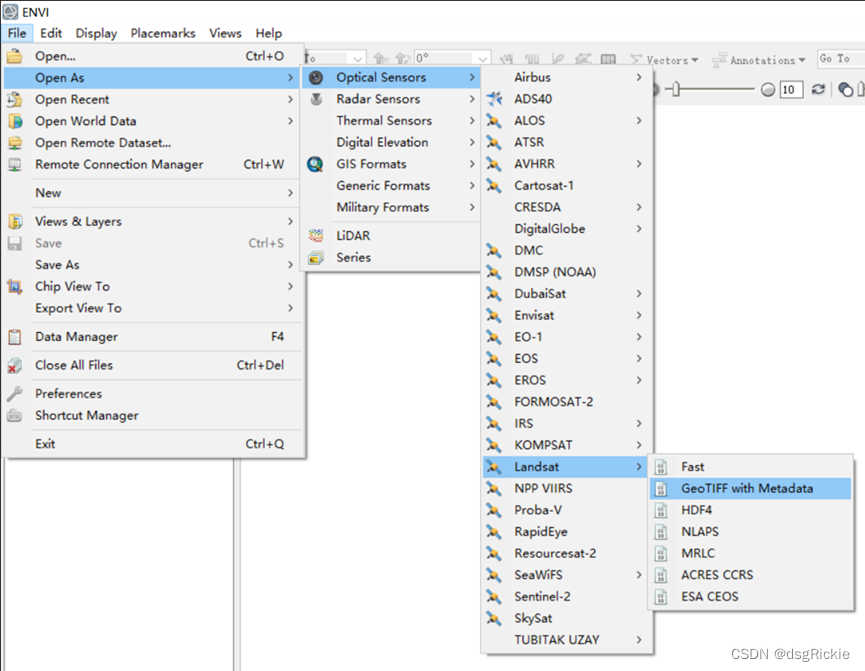
Task: Expand the TUBITAK UZAY submenu arrow
Action: coord(639,640)
